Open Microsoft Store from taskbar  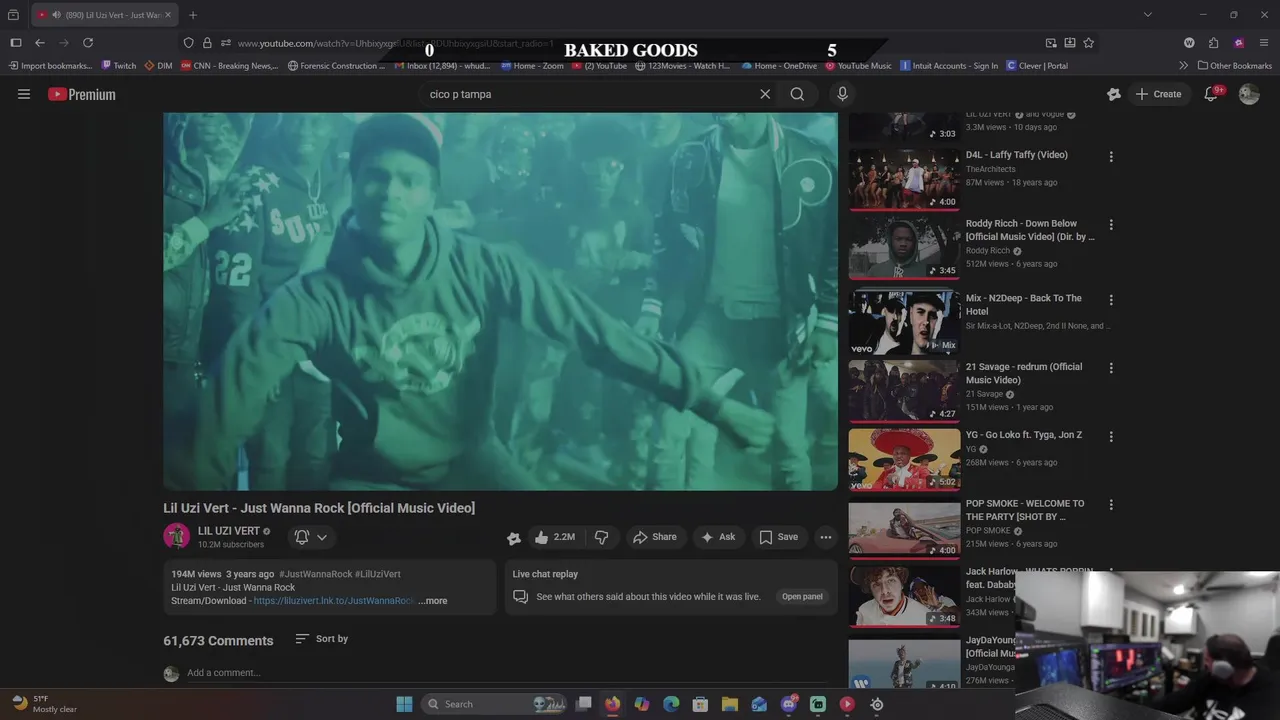[700, 704]
